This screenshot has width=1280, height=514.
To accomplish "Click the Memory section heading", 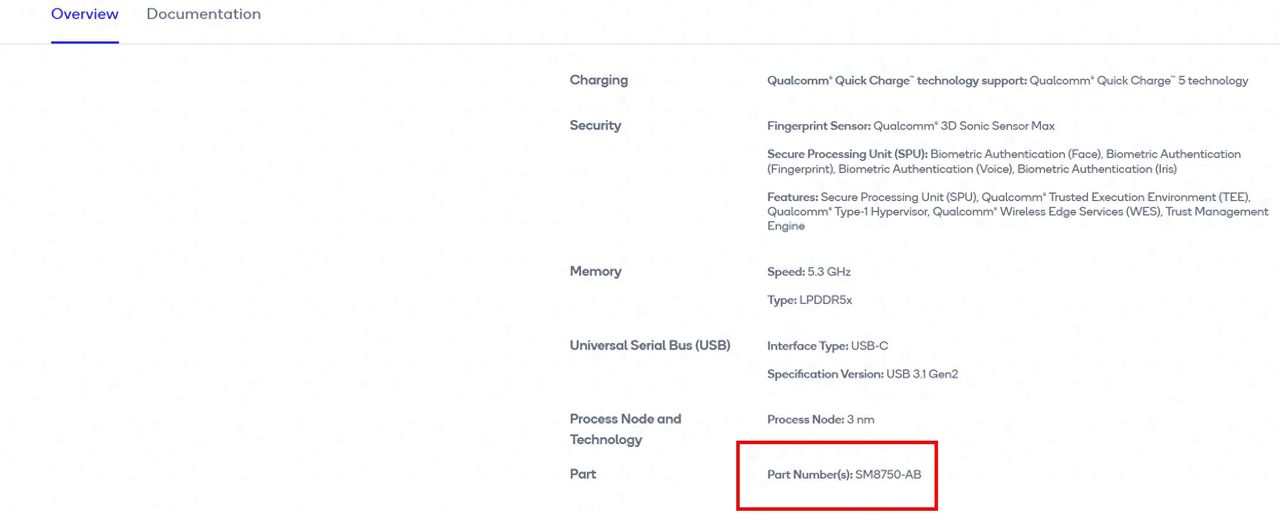I will 595,271.
